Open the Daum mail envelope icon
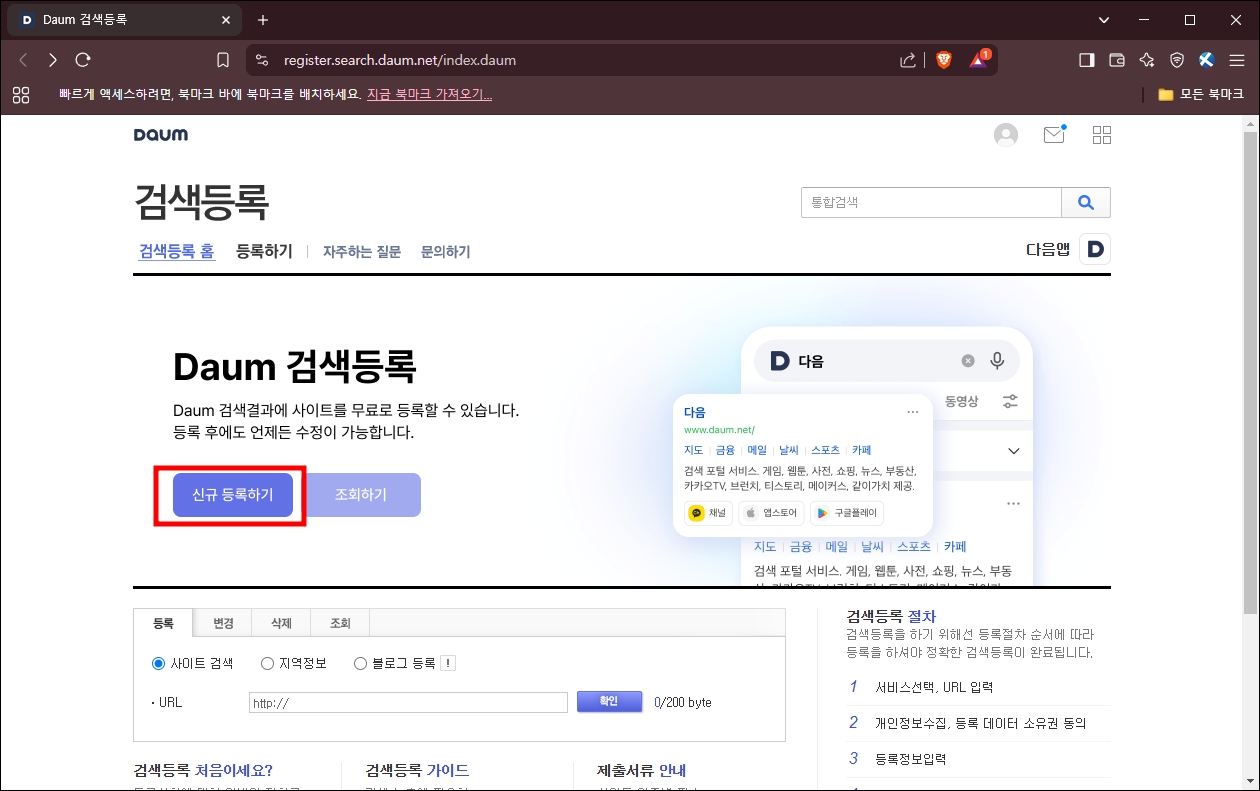Viewport: 1260px width, 791px height. 1054,134
